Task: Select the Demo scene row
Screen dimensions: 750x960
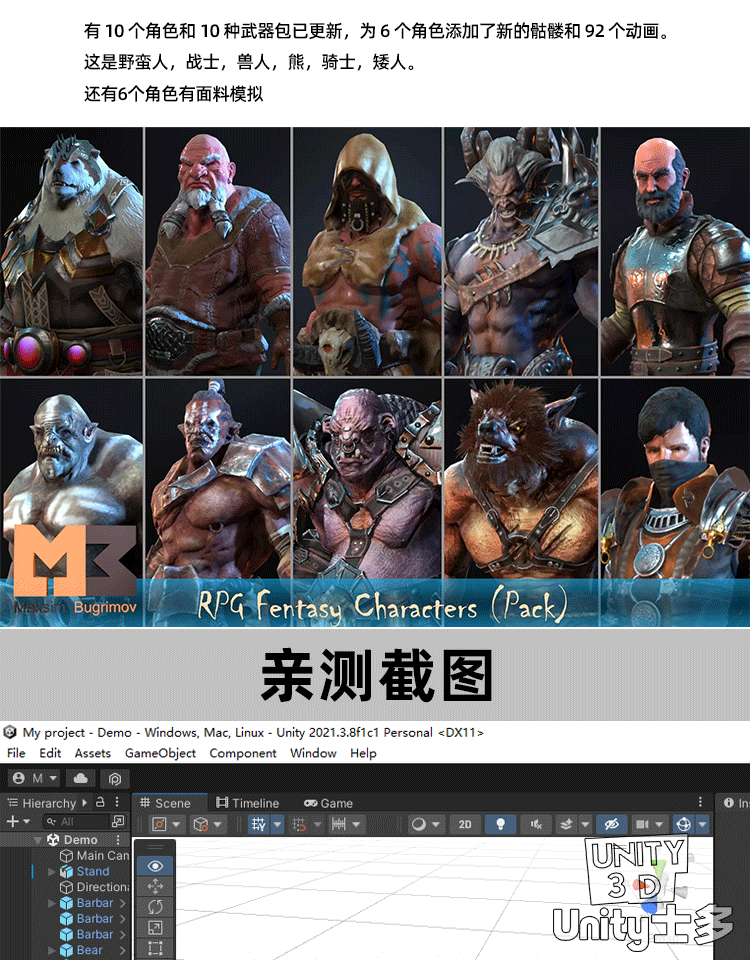Action: (66, 839)
